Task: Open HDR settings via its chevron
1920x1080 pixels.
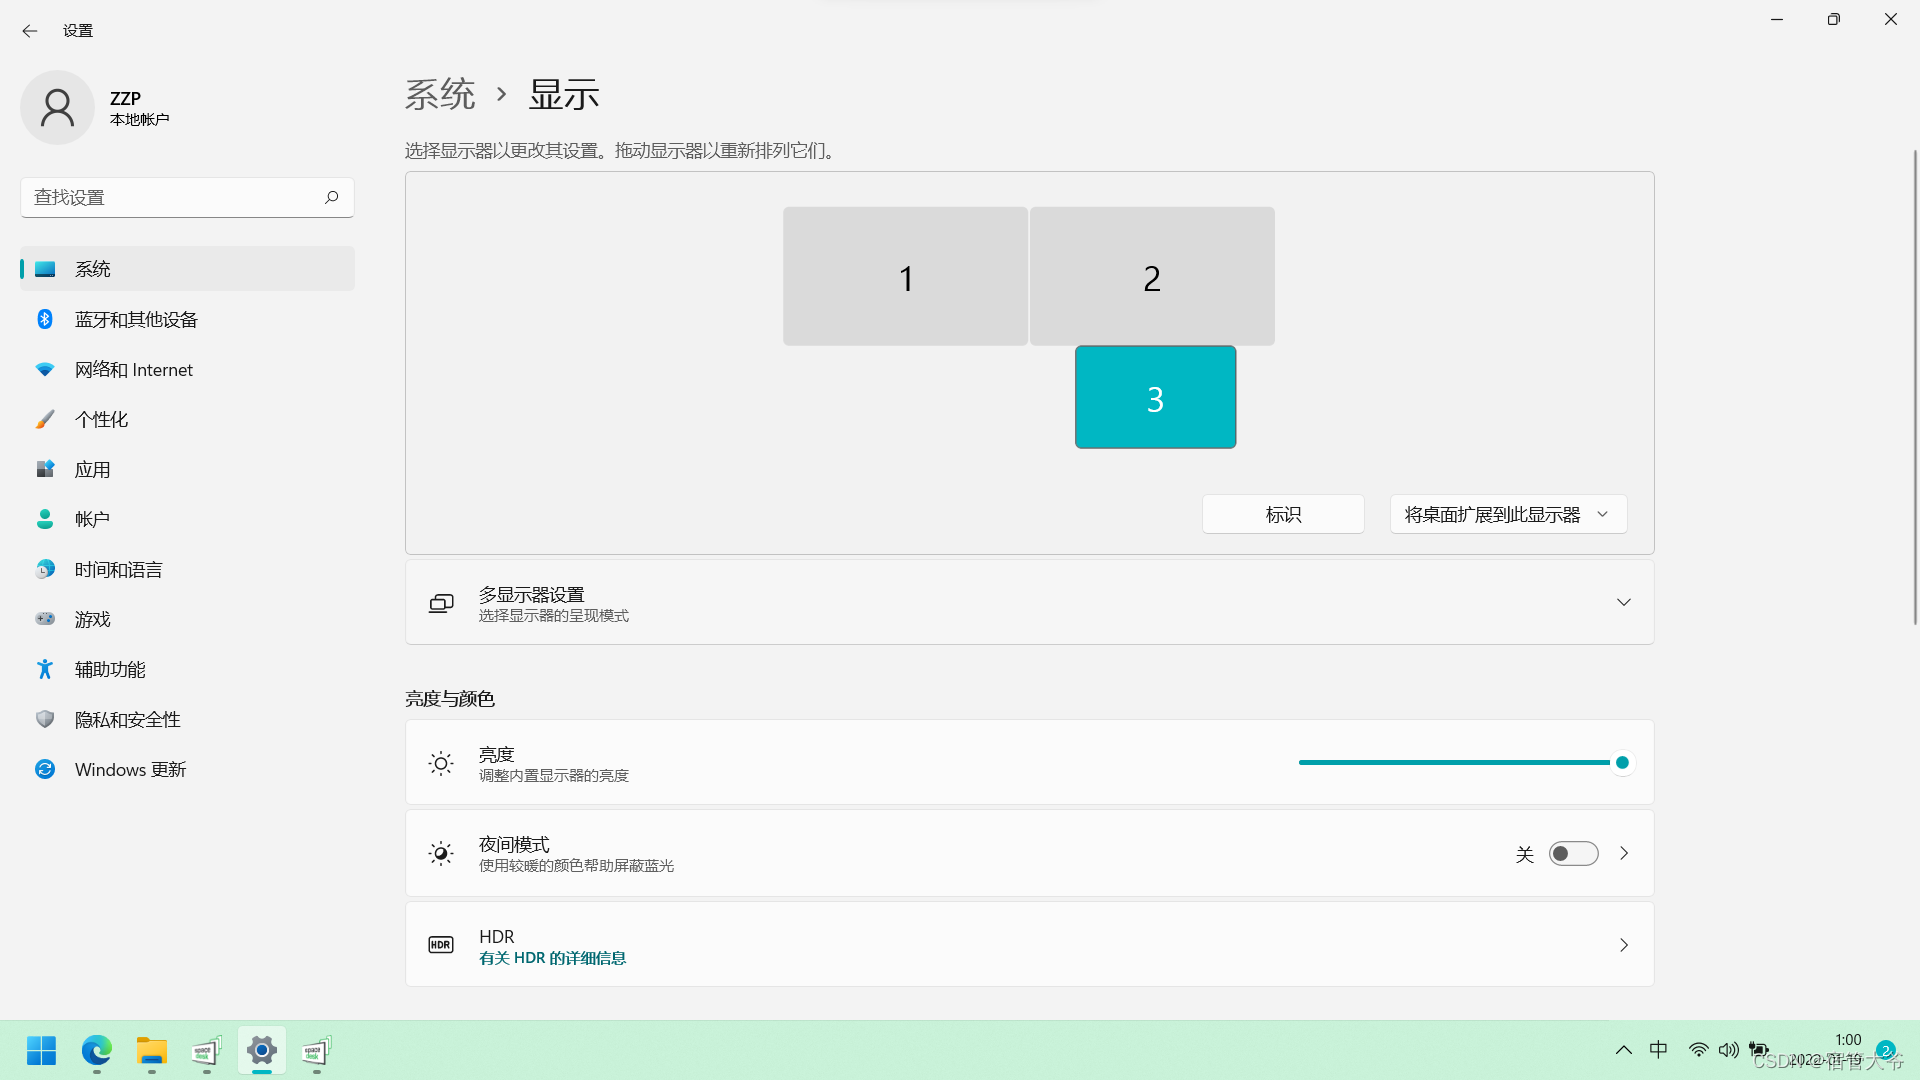Action: pos(1623,945)
